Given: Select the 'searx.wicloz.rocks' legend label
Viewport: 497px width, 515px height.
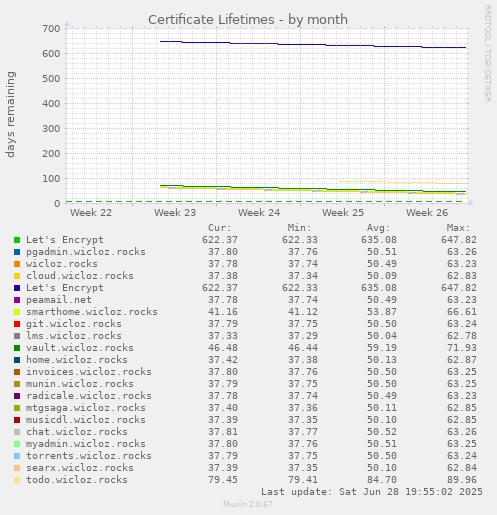Looking at the screenshot, I should coord(80,468).
